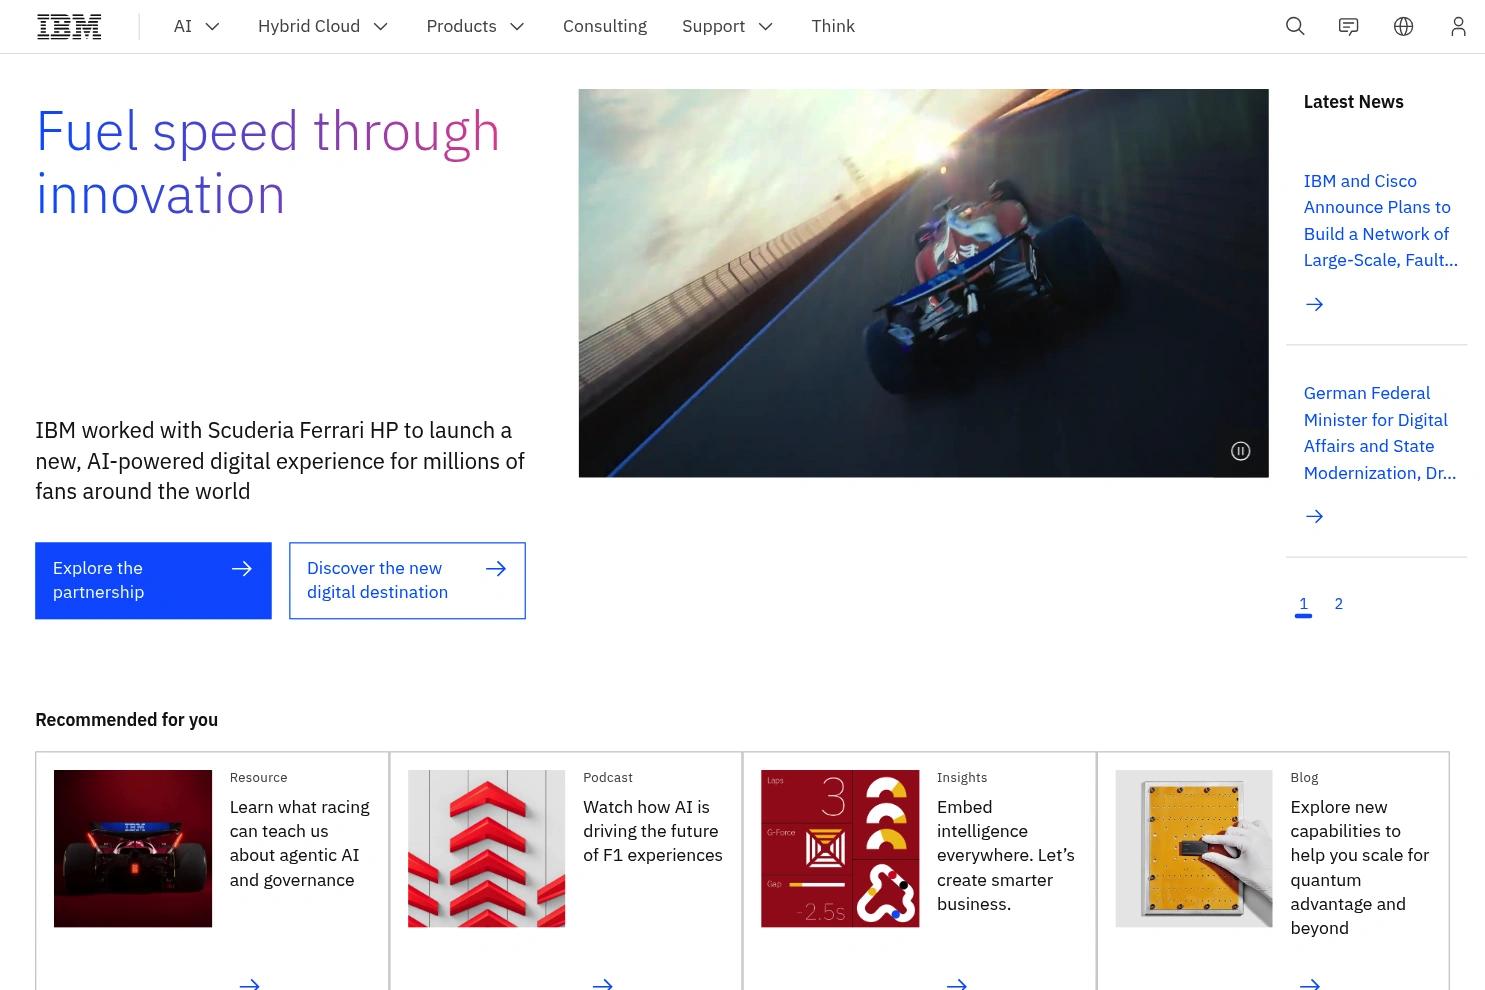Image resolution: width=1485 pixels, height=990 pixels.
Task: Expand the Hybrid Cloud menu
Action: coord(323,27)
